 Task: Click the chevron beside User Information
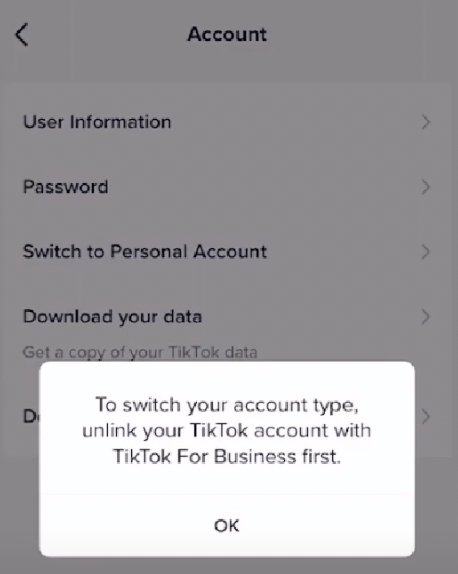(425, 122)
